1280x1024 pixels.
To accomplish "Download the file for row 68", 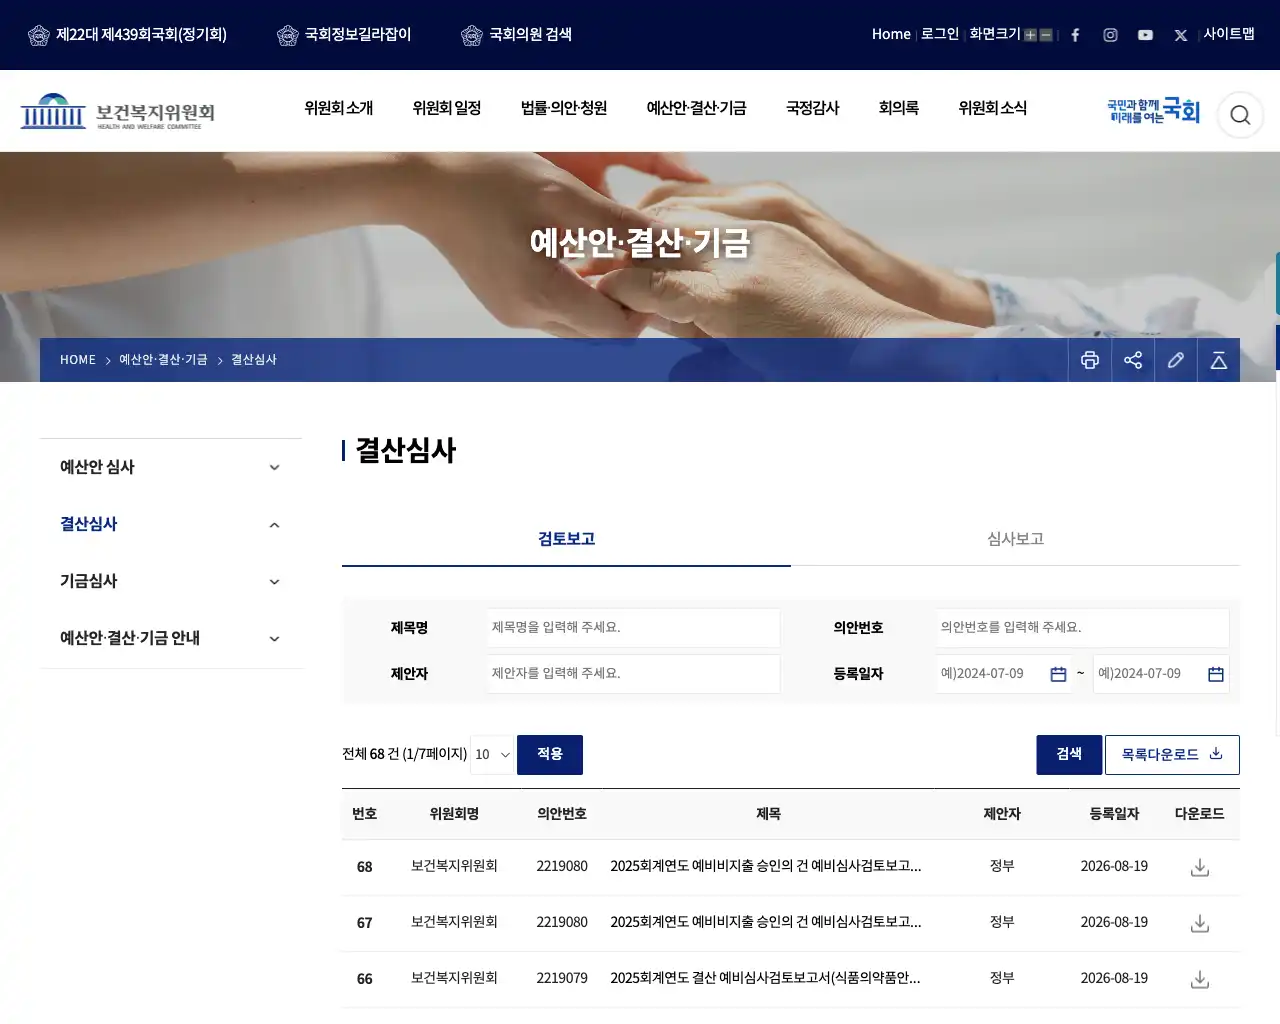I will (x=1200, y=868).
